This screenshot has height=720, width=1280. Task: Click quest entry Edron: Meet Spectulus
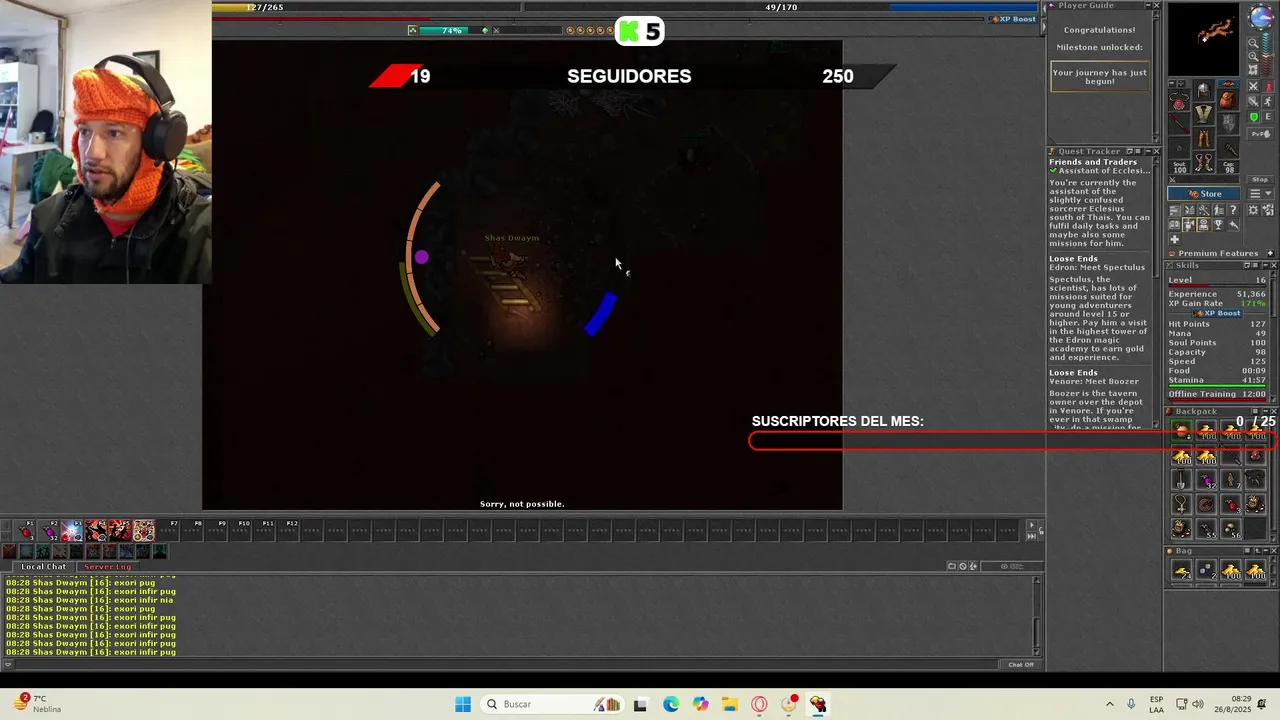1097,268
